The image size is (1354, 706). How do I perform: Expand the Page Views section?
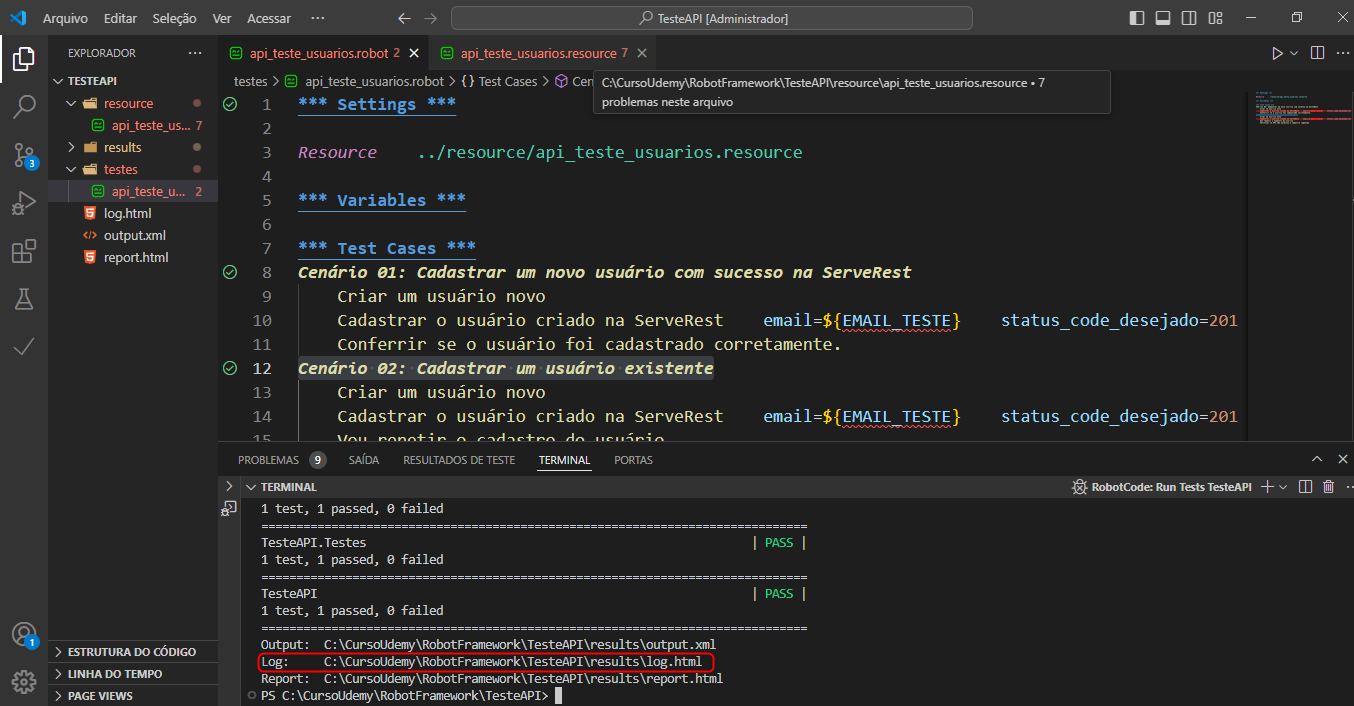133,695
